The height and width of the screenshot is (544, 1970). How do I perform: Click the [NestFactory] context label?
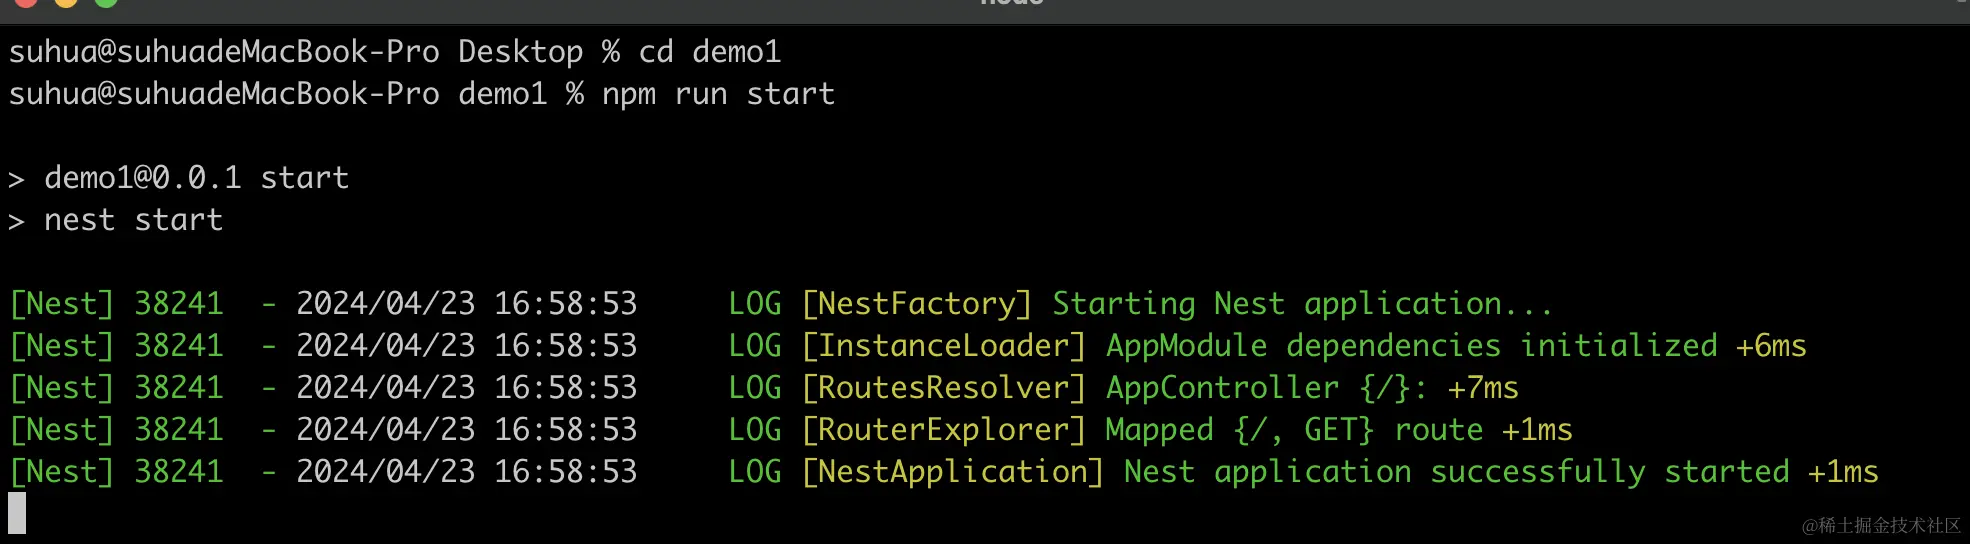click(x=916, y=304)
